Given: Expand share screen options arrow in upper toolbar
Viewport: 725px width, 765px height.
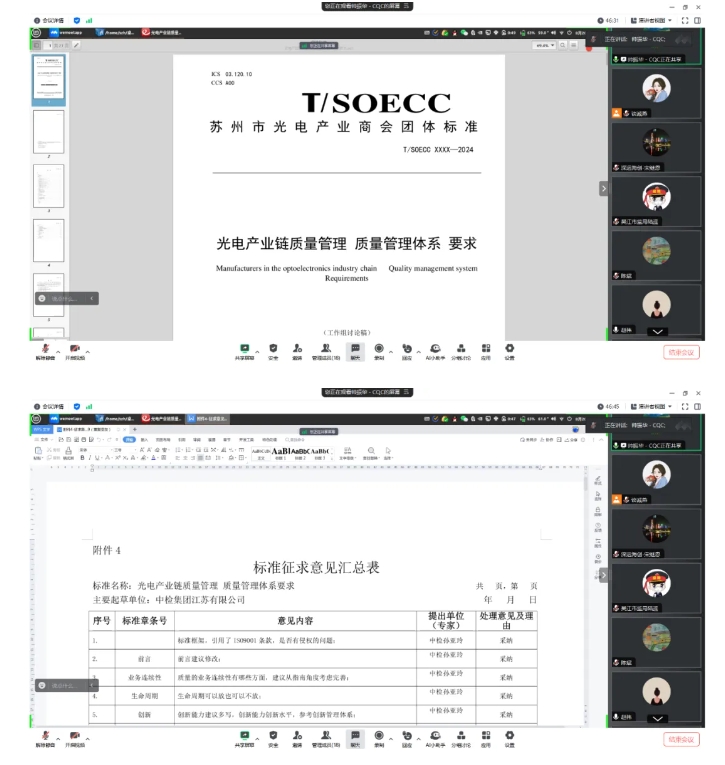Looking at the screenshot, I should coord(257,351).
